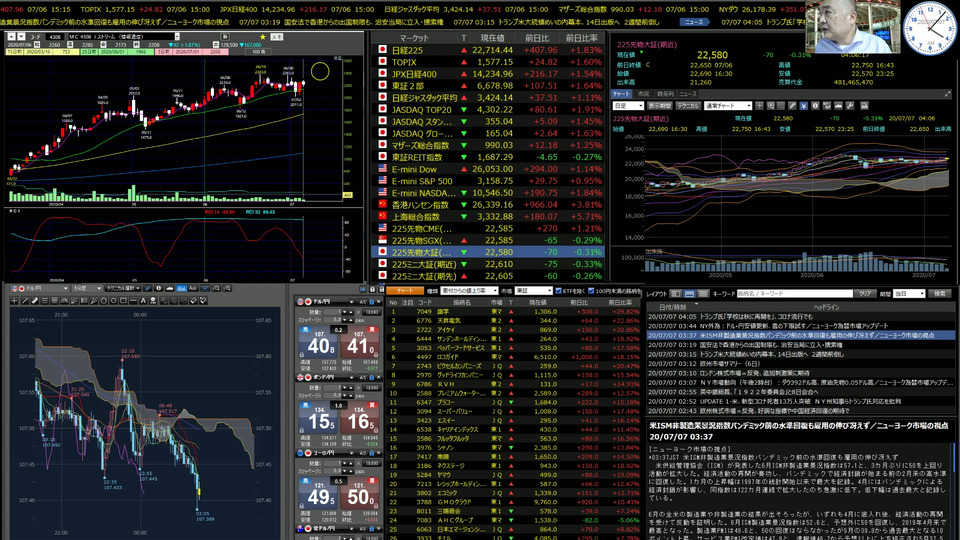960x540 pixels.
Task: Click USD/JPY buy price 107.41 button
Action: click(x=360, y=343)
